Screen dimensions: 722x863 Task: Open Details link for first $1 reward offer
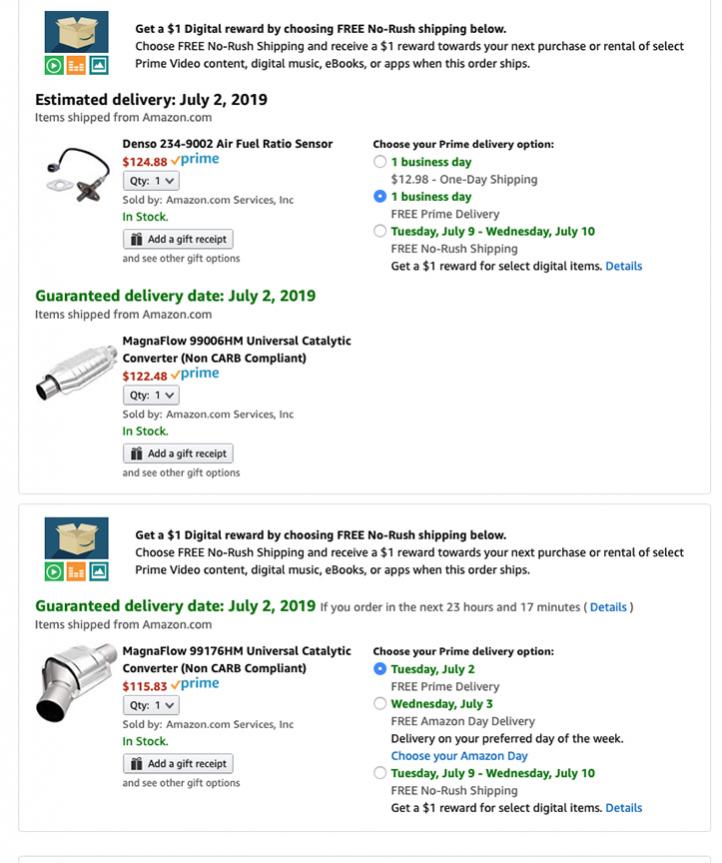tap(623, 266)
